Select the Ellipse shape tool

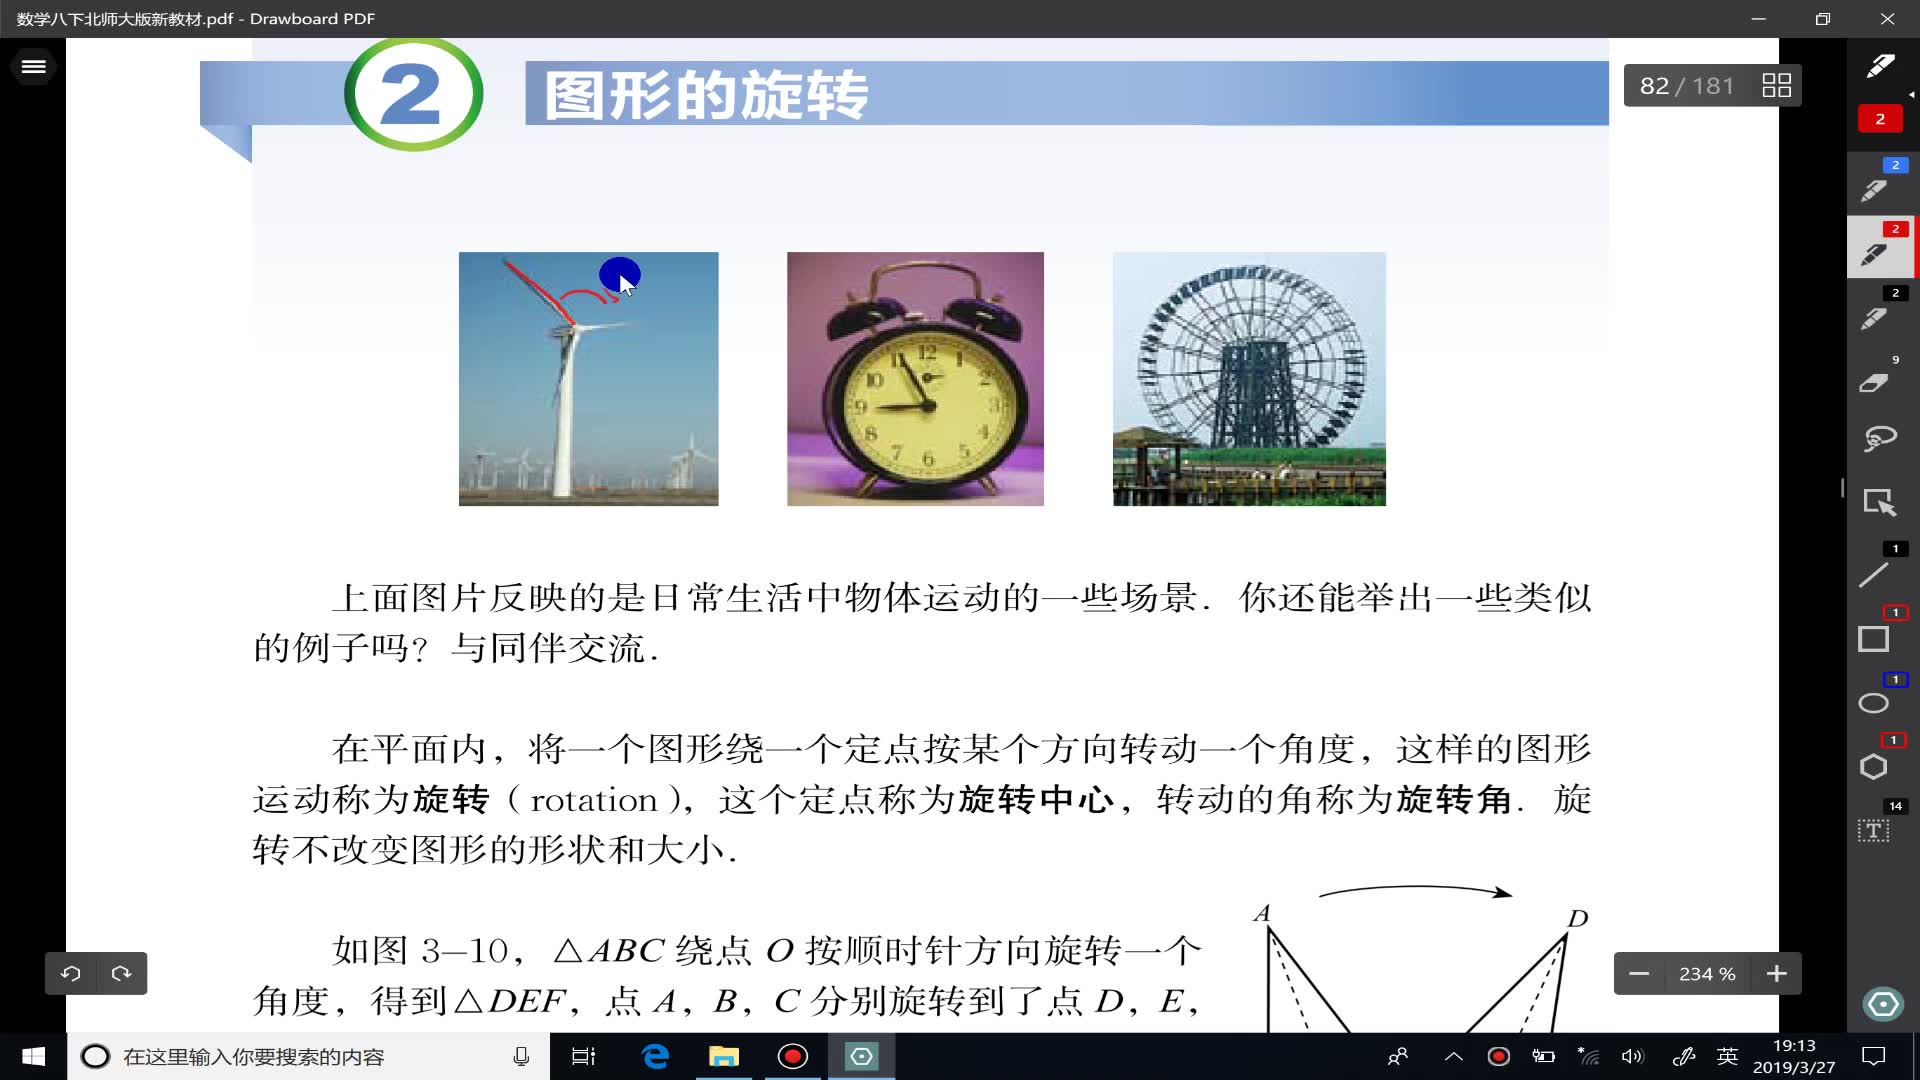point(1873,703)
